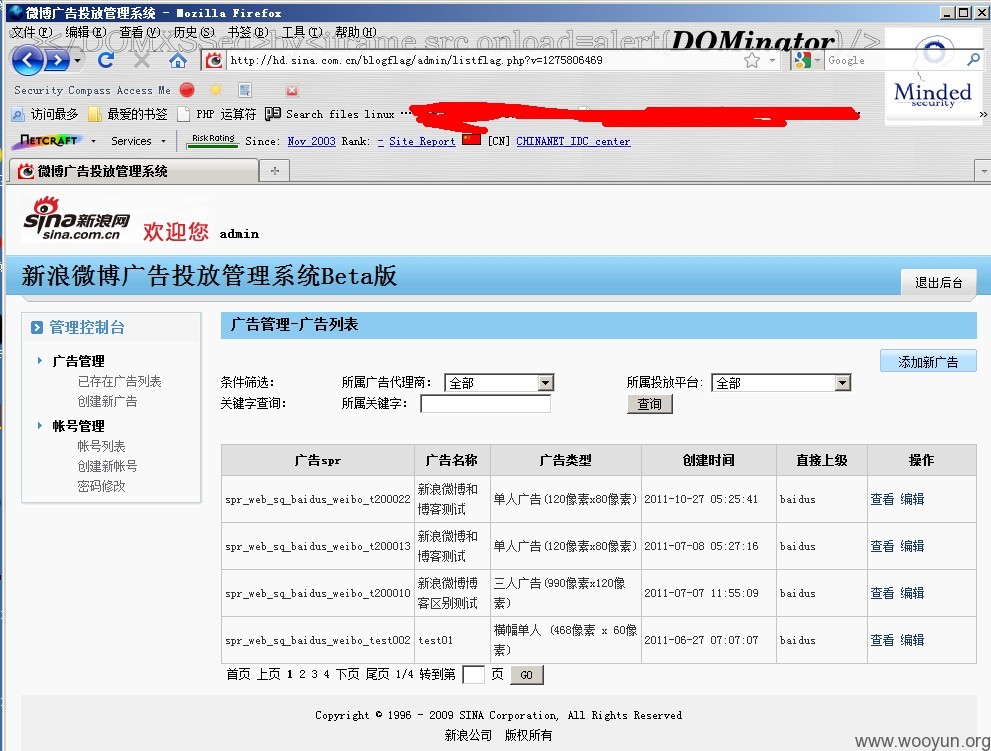Go forward with the Forward arrow button
The image size is (991, 751).
point(57,61)
